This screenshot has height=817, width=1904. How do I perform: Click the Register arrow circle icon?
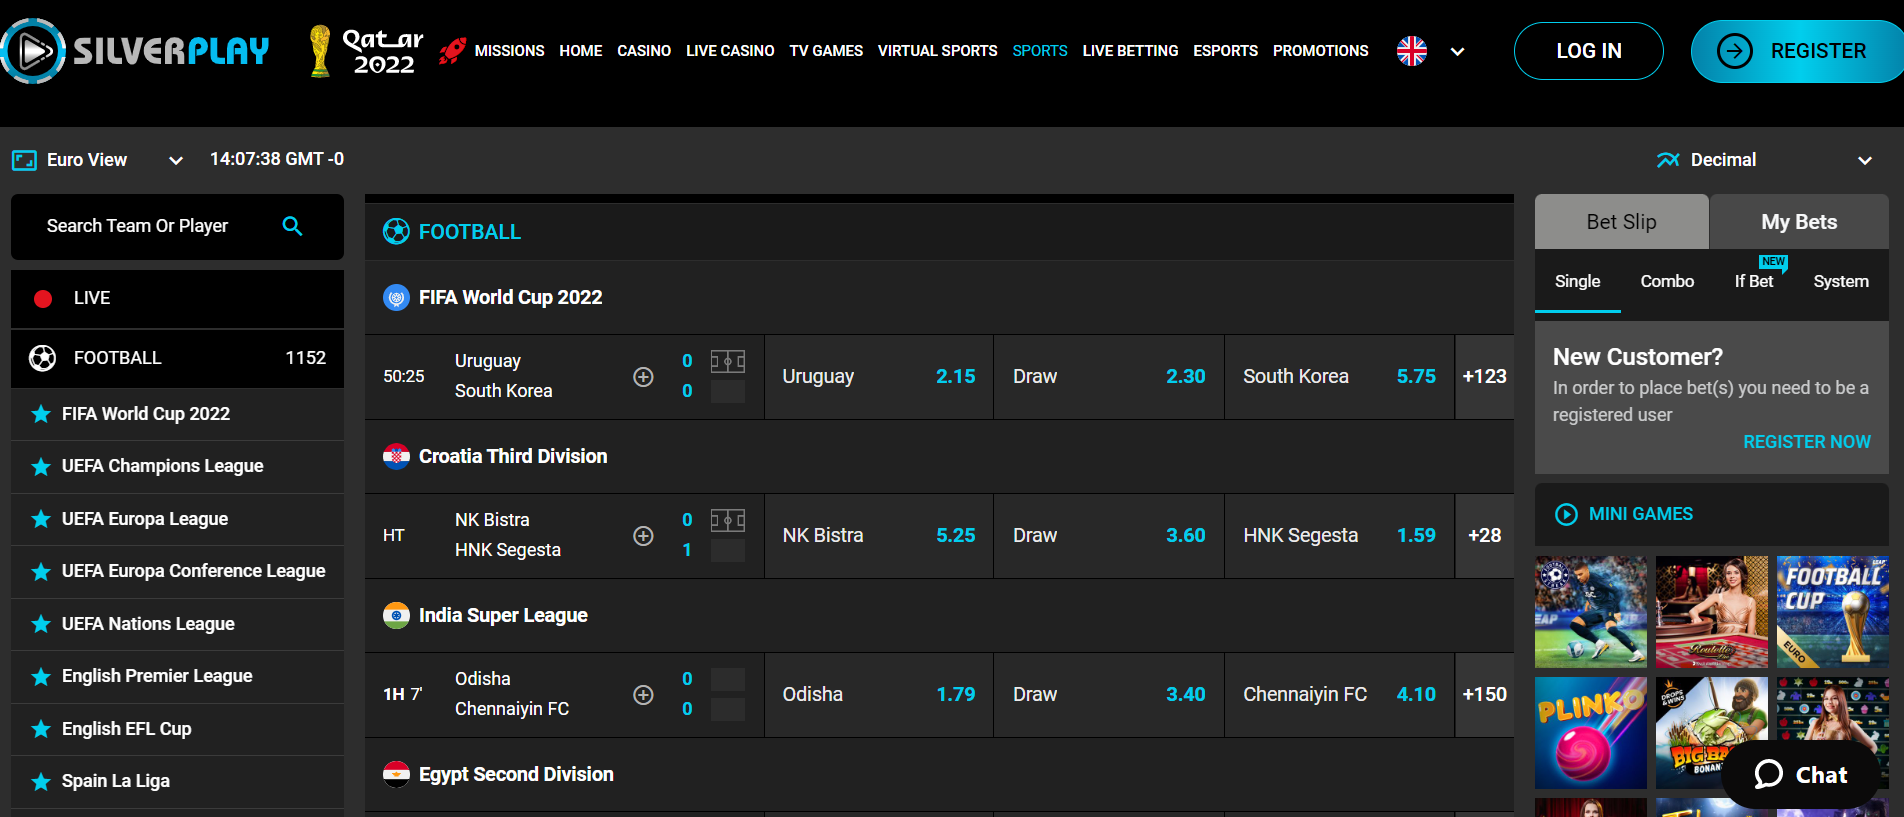tap(1735, 51)
